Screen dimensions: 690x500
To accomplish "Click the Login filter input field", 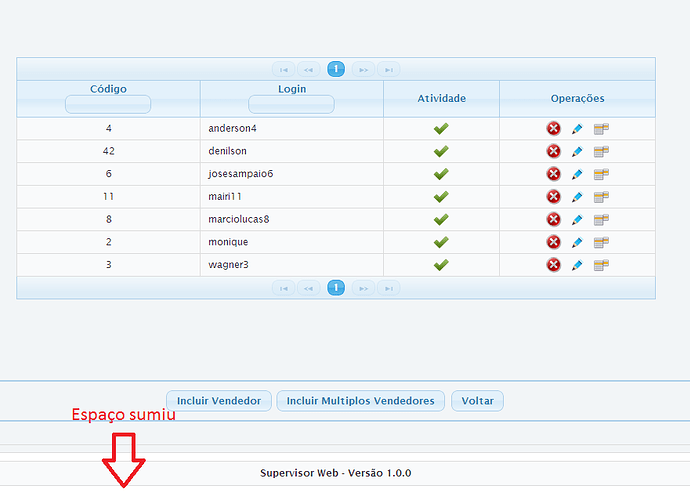I will click(x=291, y=104).
